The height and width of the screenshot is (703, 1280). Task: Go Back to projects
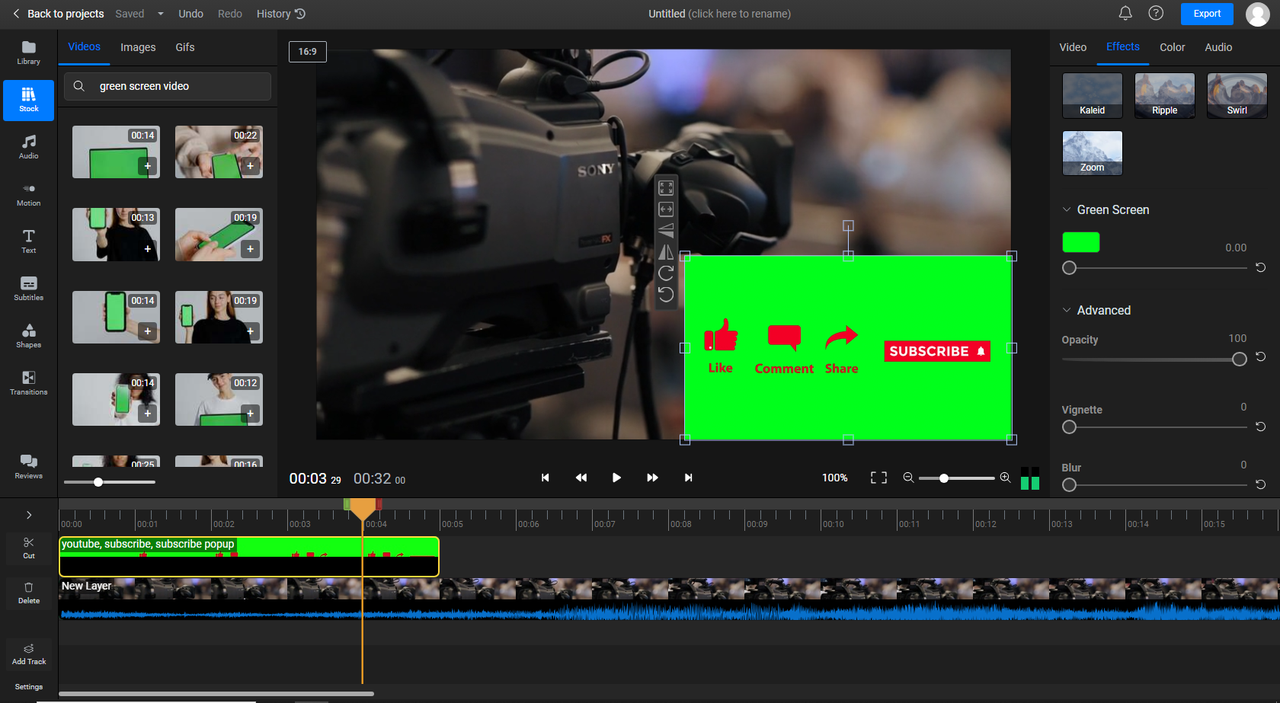[57, 14]
